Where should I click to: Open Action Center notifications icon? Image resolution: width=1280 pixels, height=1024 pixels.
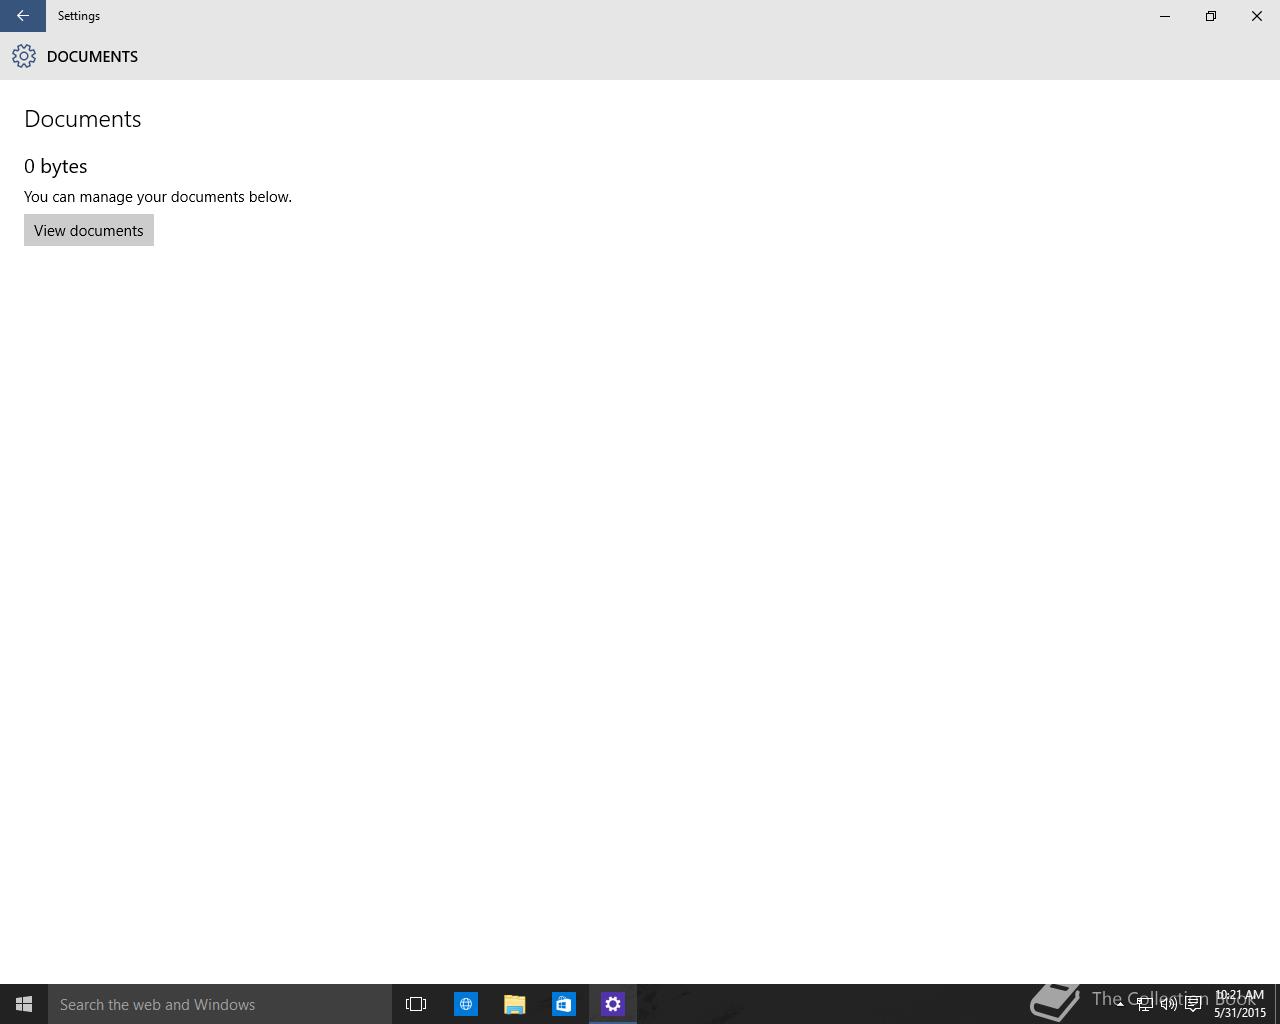pos(1193,1004)
